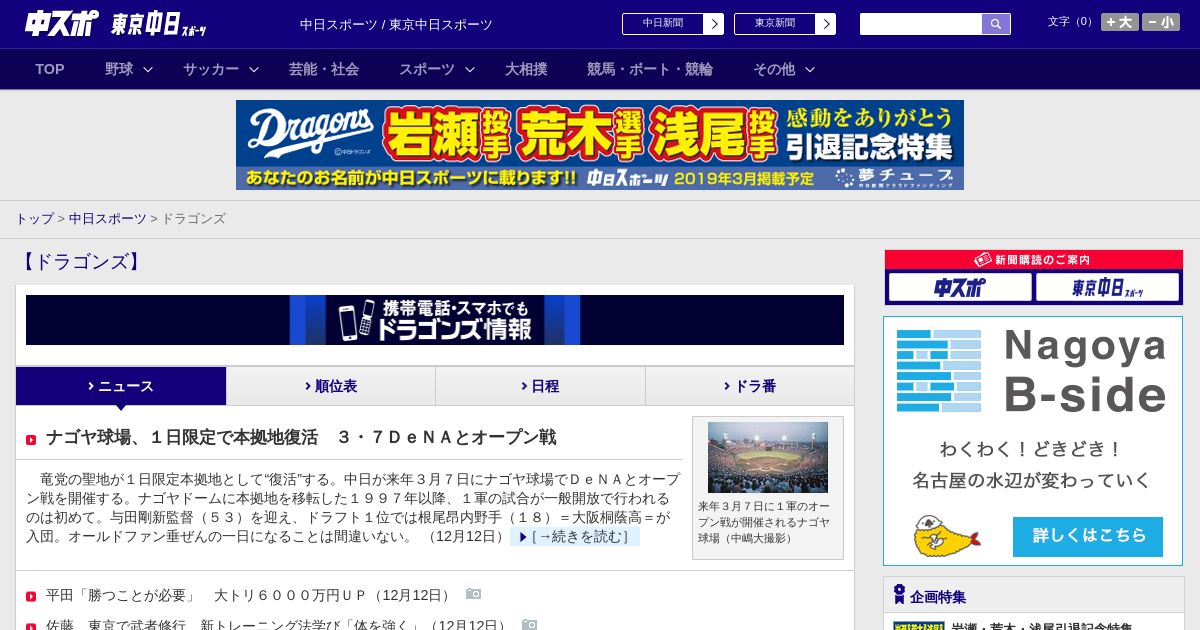
Task: Select the ニュース tab
Action: 121,386
